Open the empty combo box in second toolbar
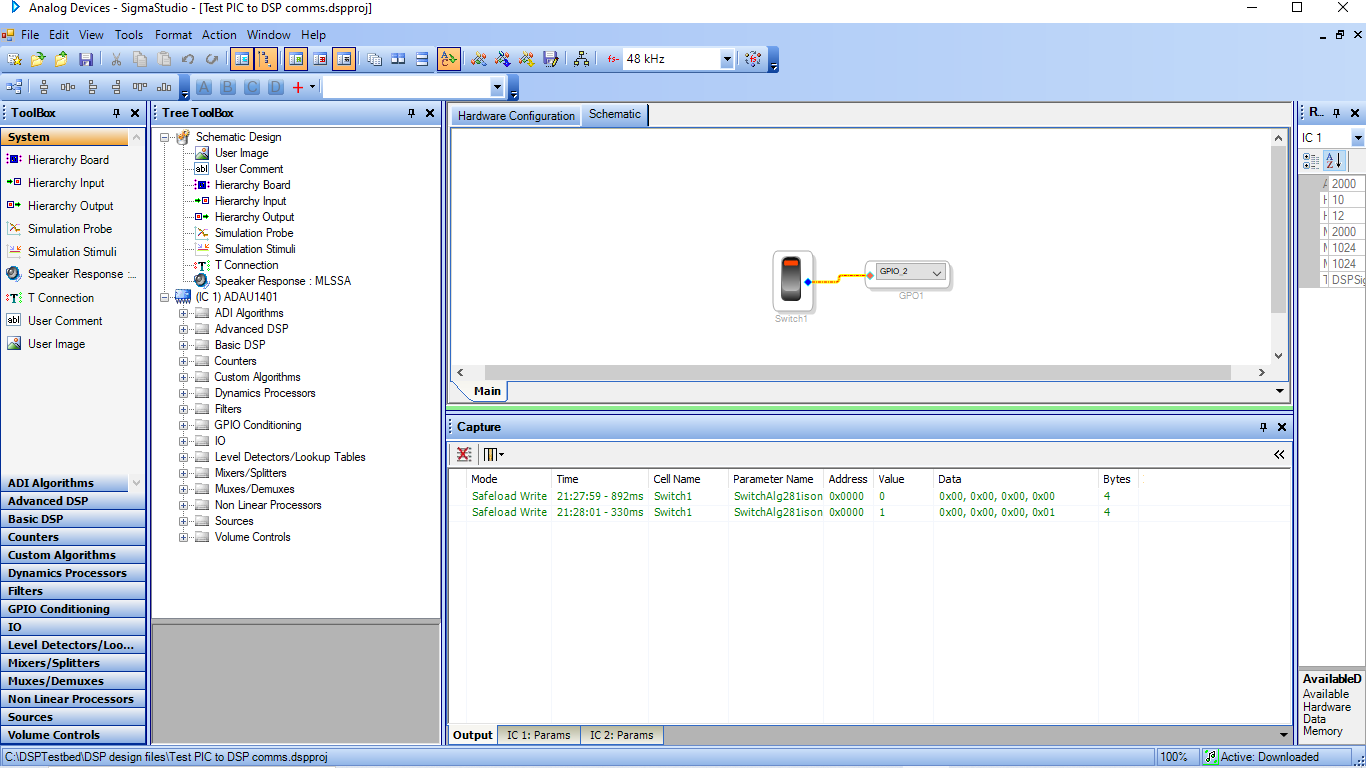This screenshot has width=1366, height=768. [497, 87]
